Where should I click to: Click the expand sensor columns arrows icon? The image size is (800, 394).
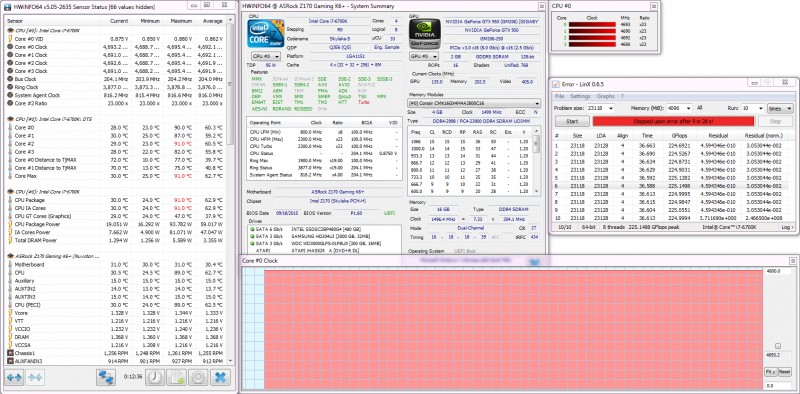pyautogui.click(x=14, y=378)
